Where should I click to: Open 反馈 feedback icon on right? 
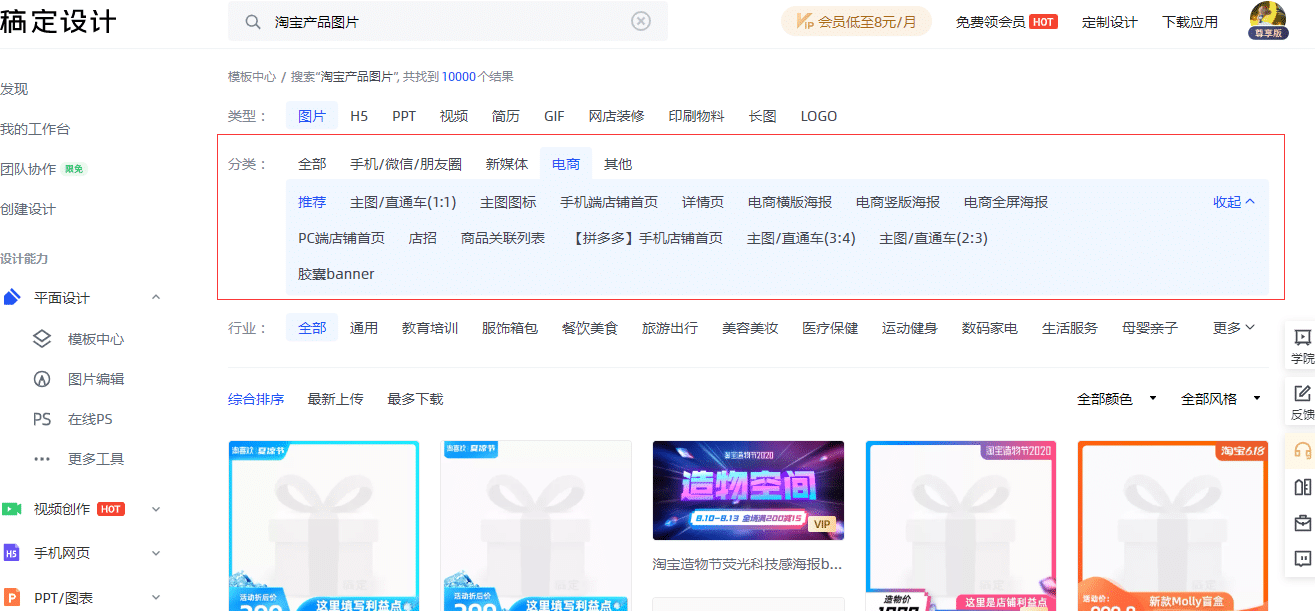click(1302, 402)
